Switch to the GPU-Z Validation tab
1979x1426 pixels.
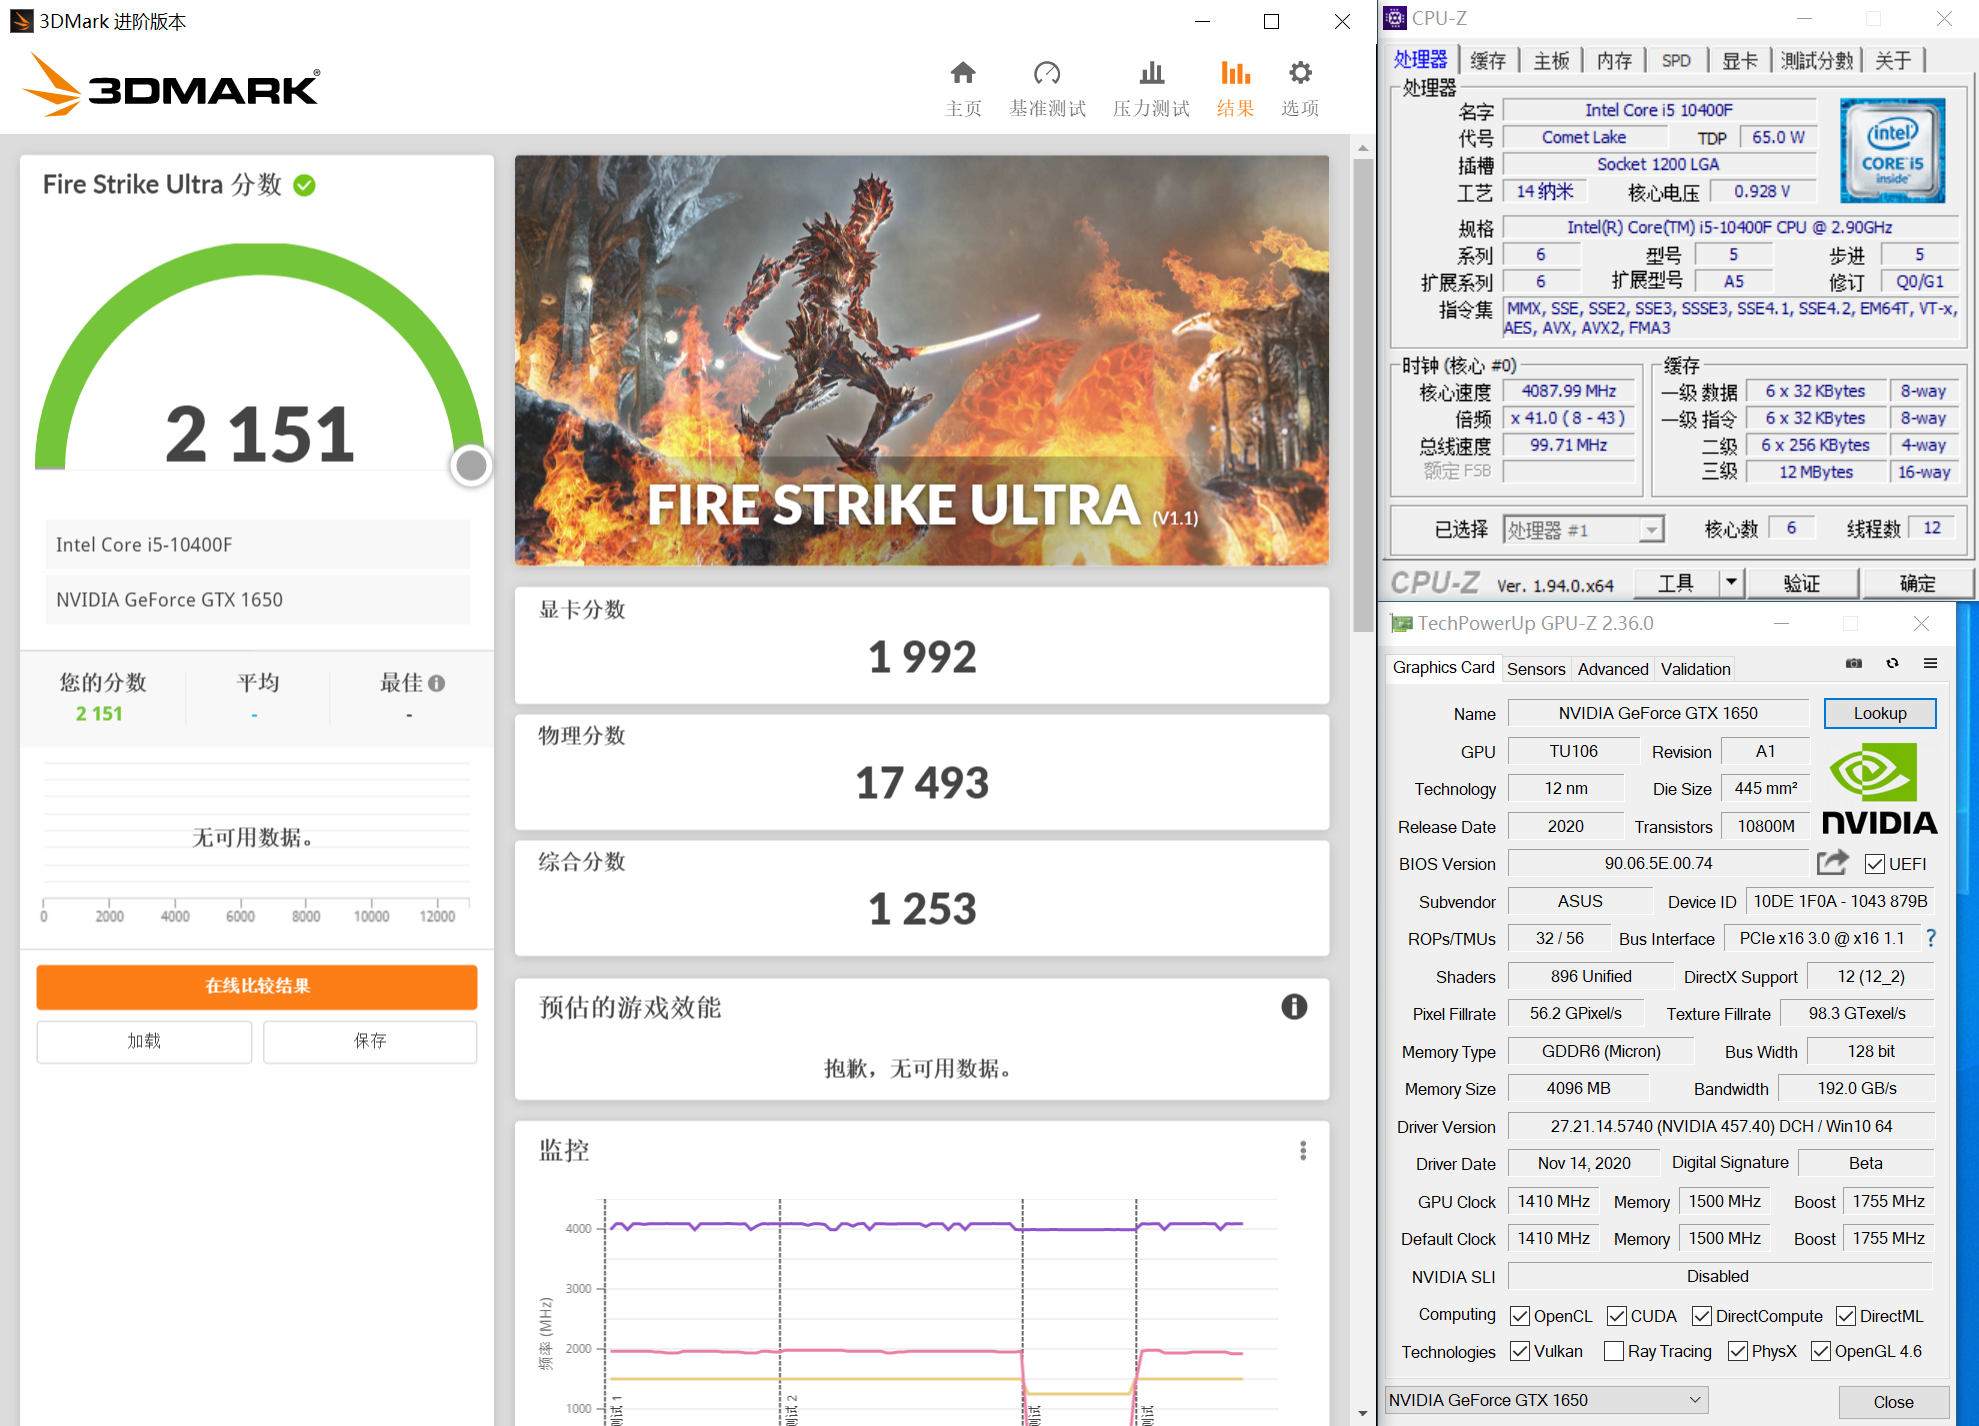click(1695, 669)
